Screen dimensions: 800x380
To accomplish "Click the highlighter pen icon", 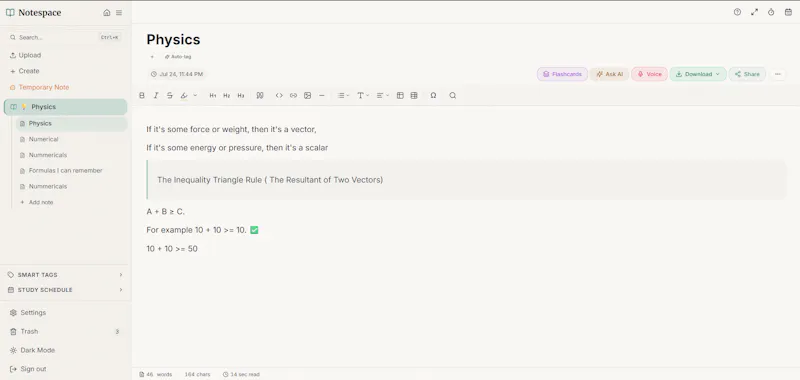I will click(184, 95).
